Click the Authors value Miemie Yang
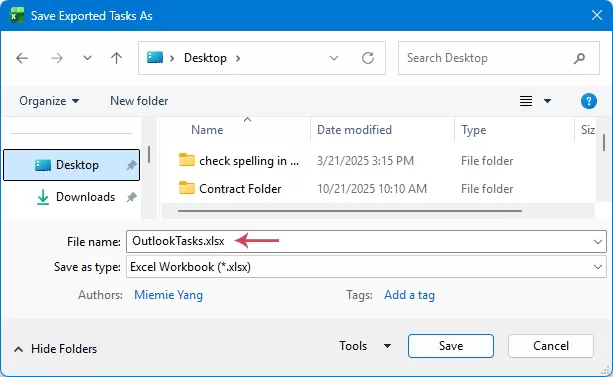 coord(168,294)
